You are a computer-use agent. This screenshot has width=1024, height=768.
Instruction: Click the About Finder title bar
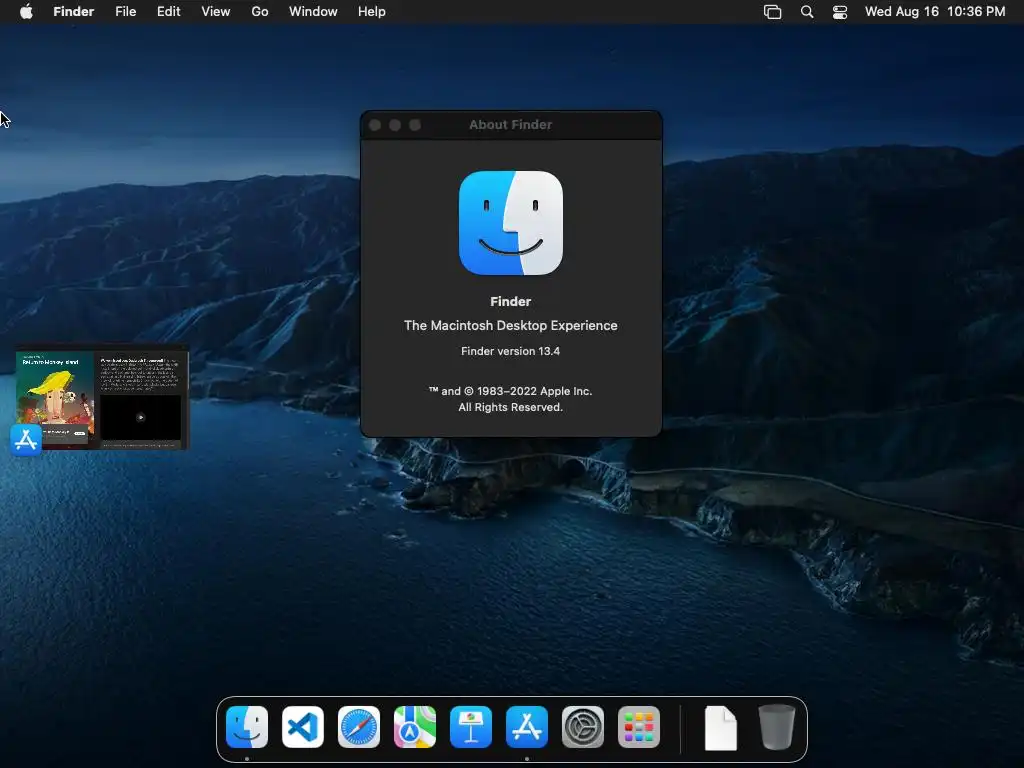(511, 125)
